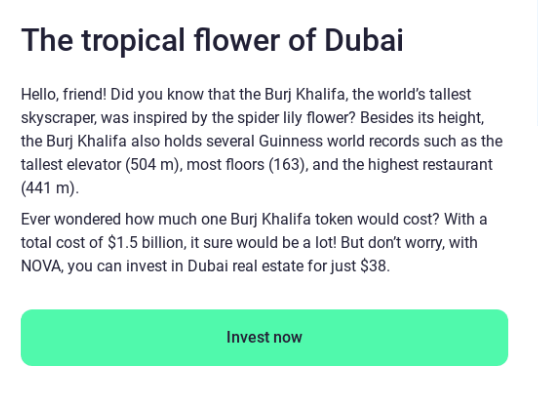Click the word NOVA in the paragraph
The width and height of the screenshot is (538, 403).
(41, 266)
